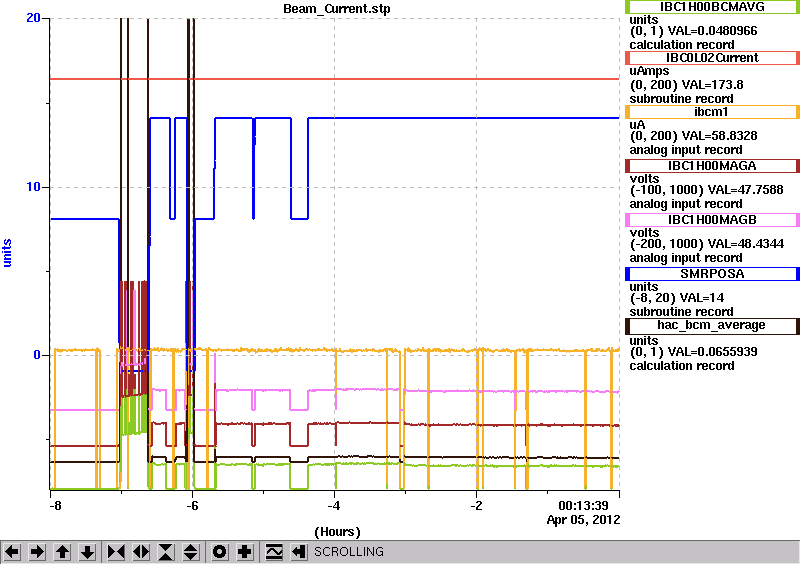The image size is (800, 564).
Task: Click the SCROLLING status label
Action: (x=348, y=552)
